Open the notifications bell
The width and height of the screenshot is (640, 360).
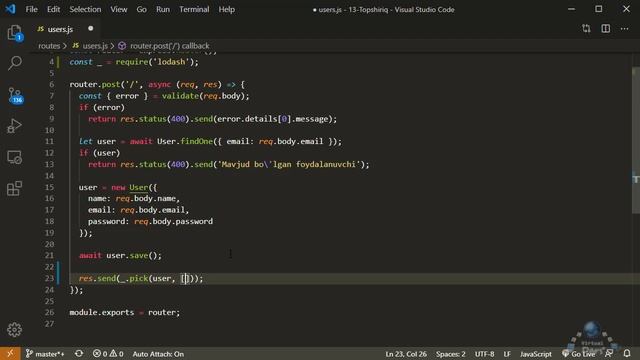(627, 353)
